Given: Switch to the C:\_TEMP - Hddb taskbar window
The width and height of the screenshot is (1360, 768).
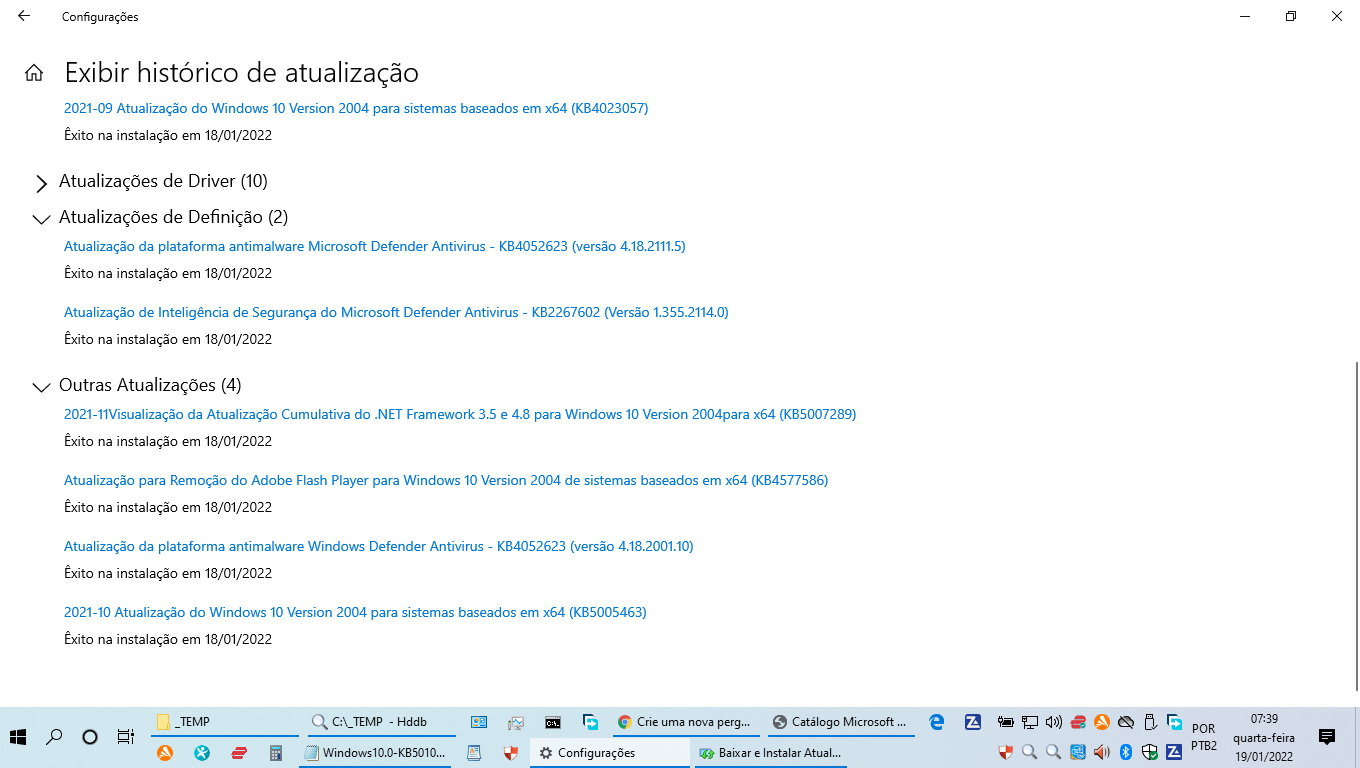Looking at the screenshot, I should point(380,722).
